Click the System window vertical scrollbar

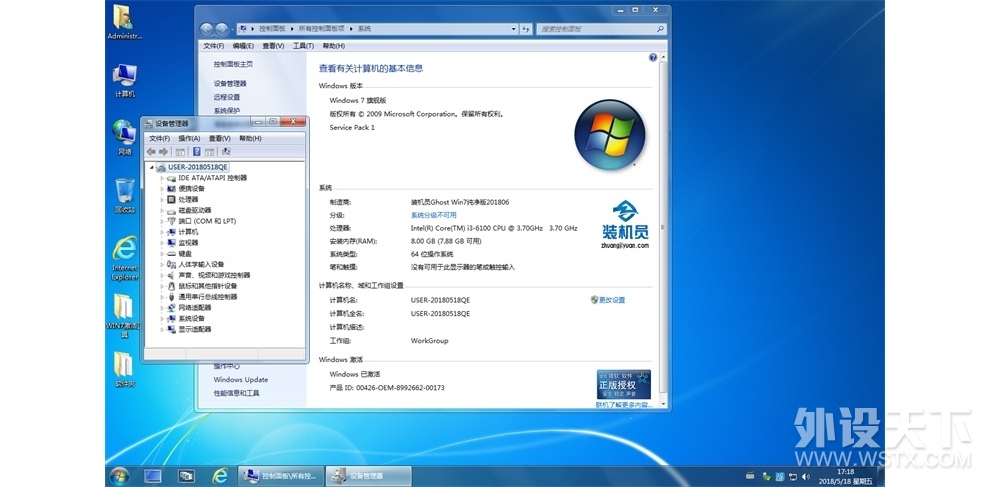pyautogui.click(x=662, y=229)
